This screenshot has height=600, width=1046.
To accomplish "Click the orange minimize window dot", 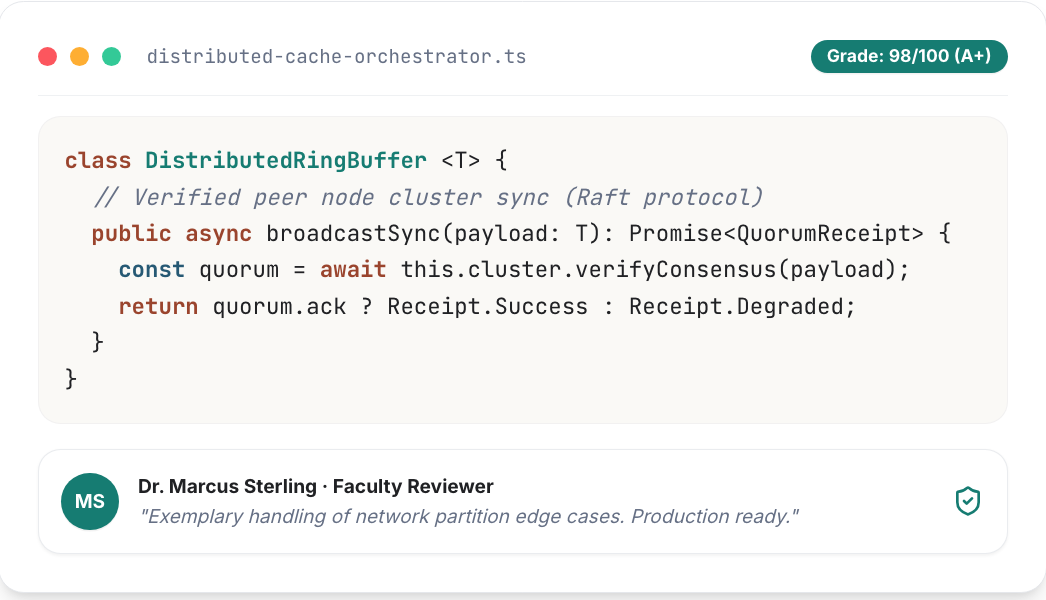I will pos(79,57).
